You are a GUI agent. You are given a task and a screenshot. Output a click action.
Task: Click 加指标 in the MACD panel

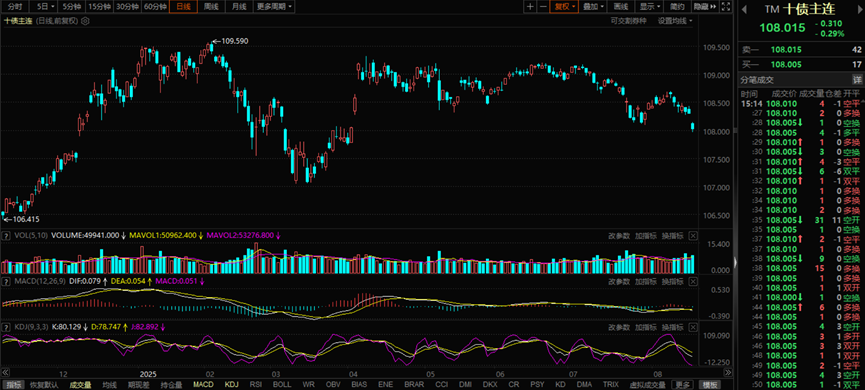coord(645,281)
